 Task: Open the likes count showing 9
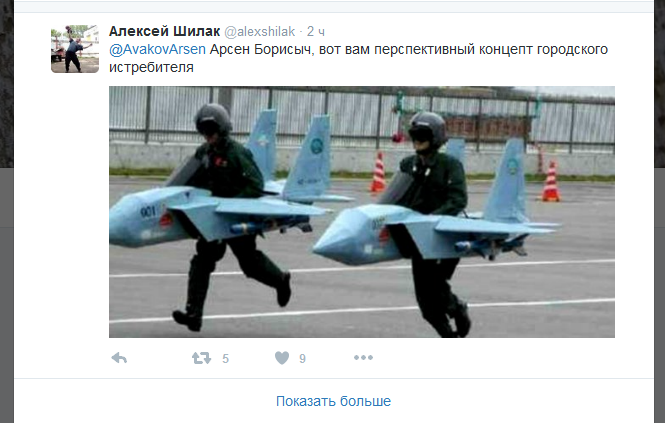click(x=302, y=359)
